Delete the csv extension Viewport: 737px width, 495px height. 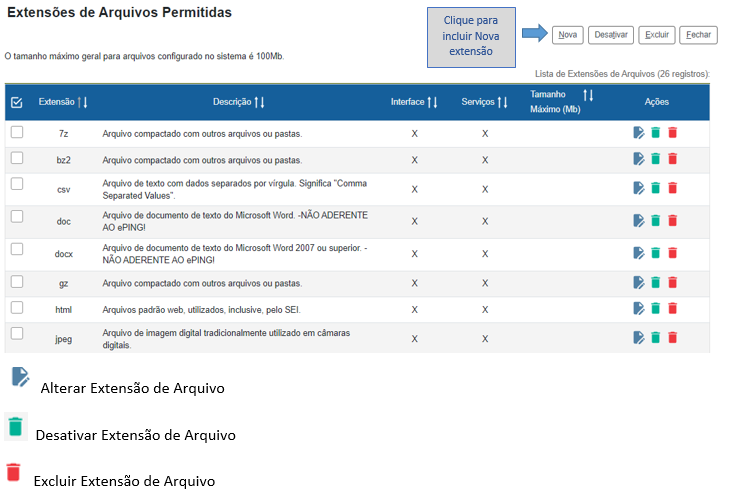point(673,189)
